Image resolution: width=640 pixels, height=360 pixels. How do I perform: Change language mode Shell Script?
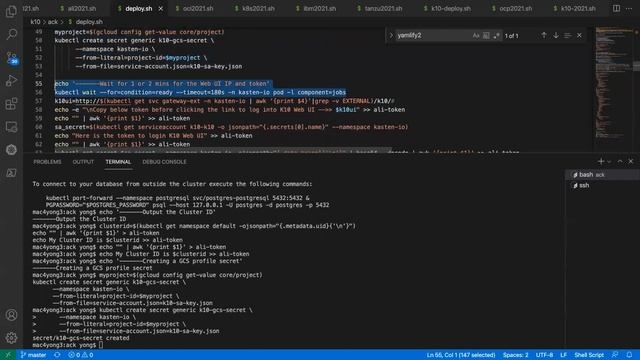click(x=589, y=355)
